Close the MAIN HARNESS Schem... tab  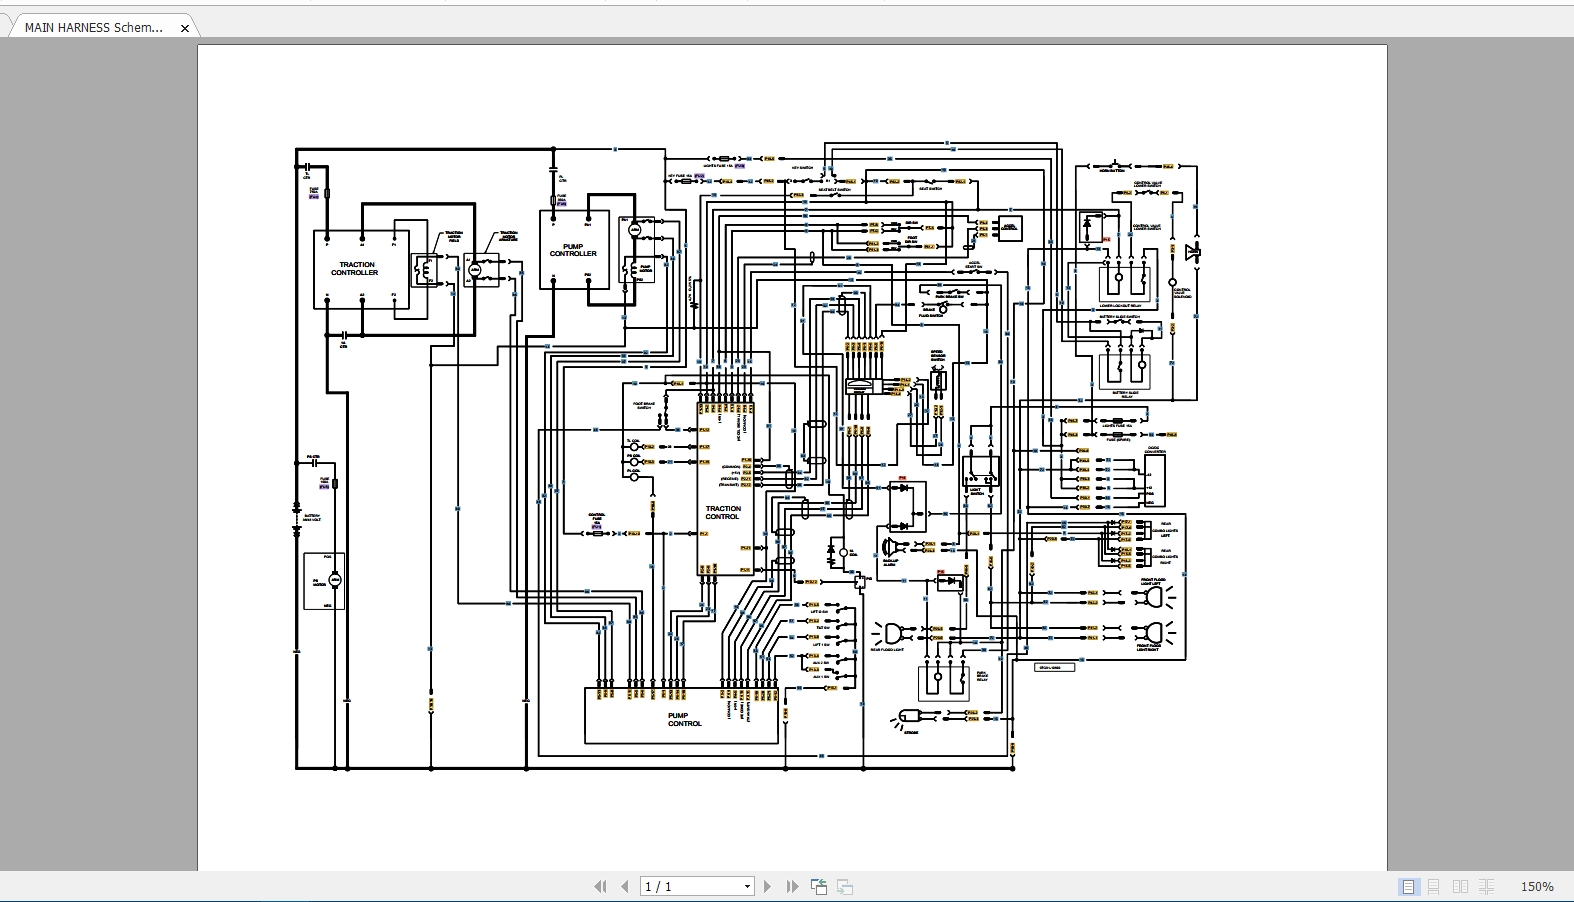click(x=185, y=28)
